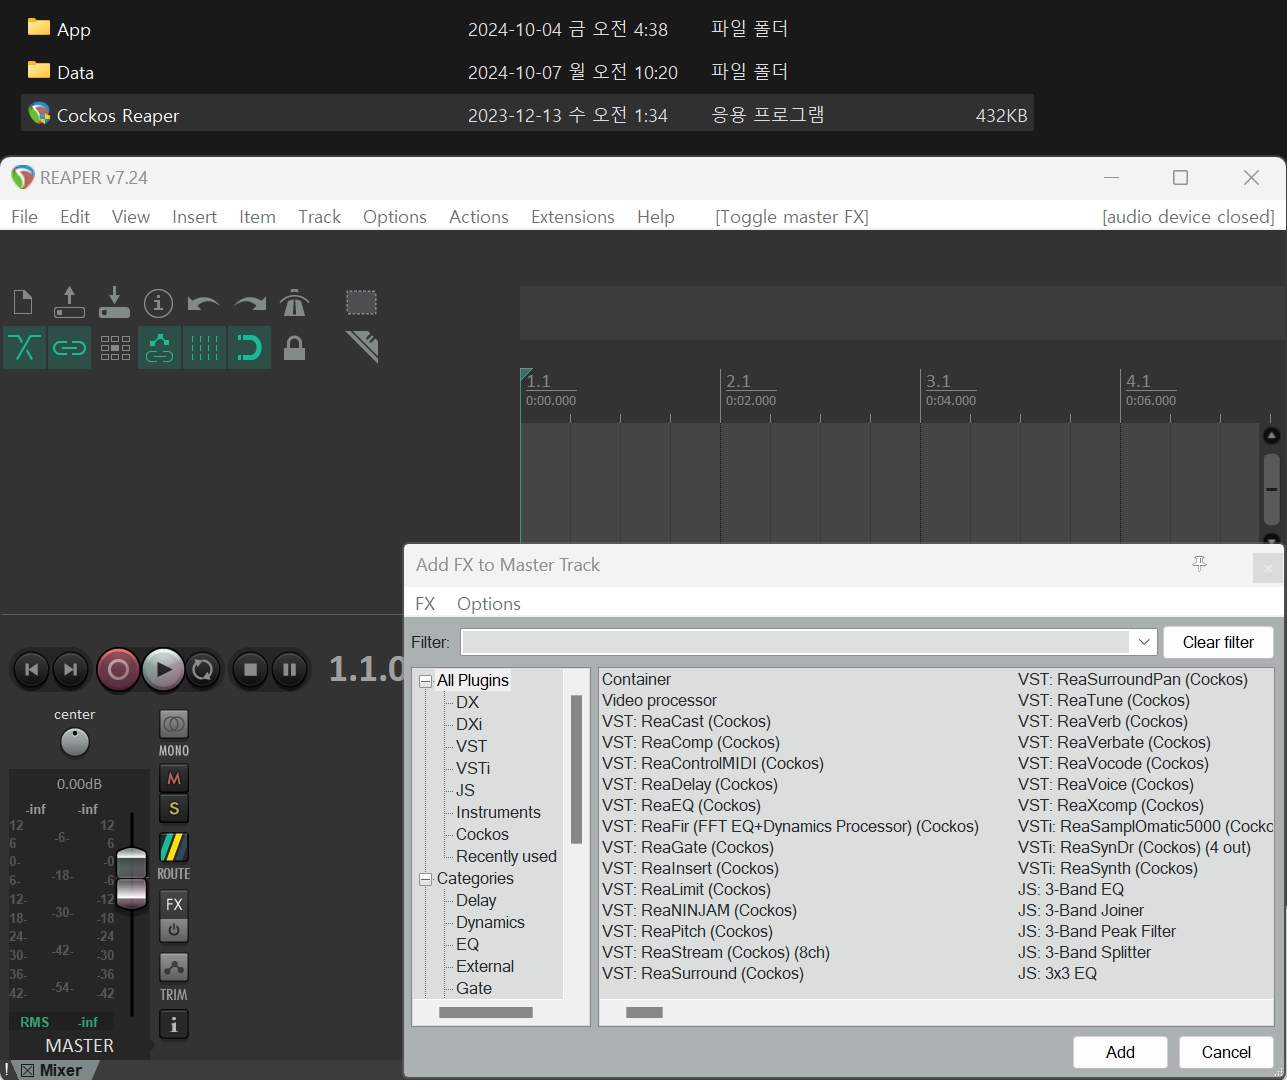1287x1080 pixels.
Task: Click the New project icon
Action: tap(23, 302)
